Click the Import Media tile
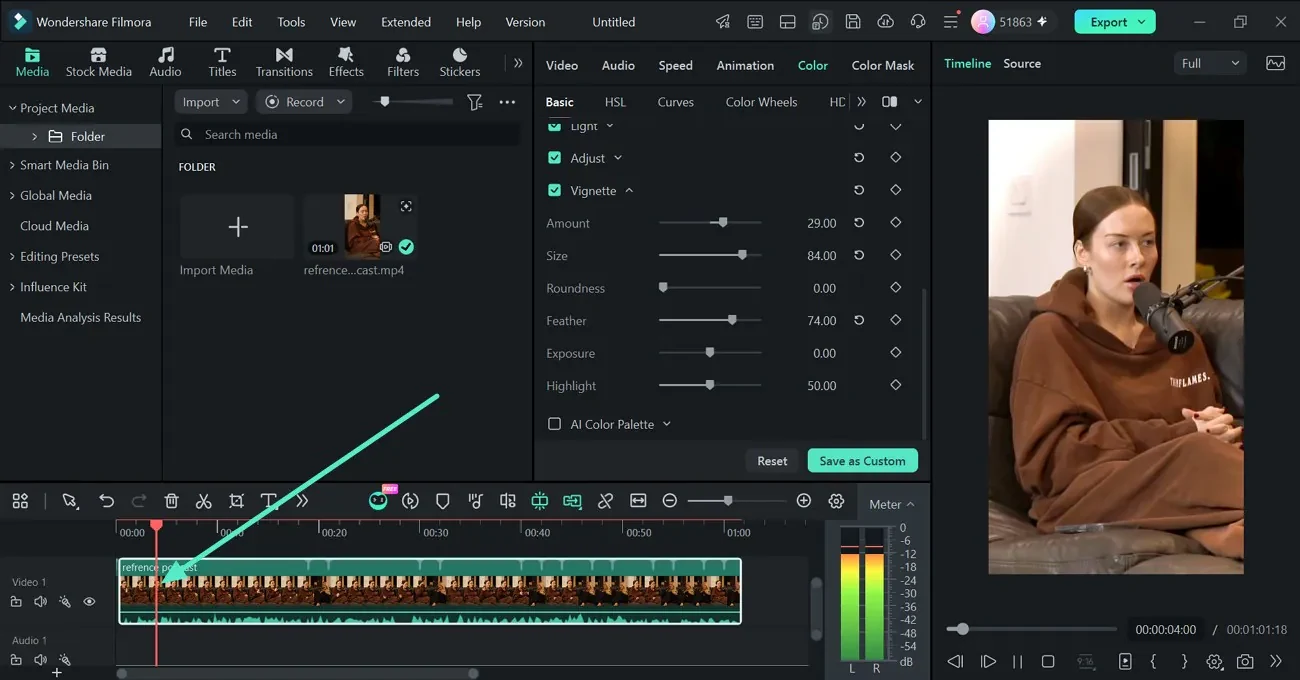Viewport: 1300px width, 680px height. click(237, 227)
